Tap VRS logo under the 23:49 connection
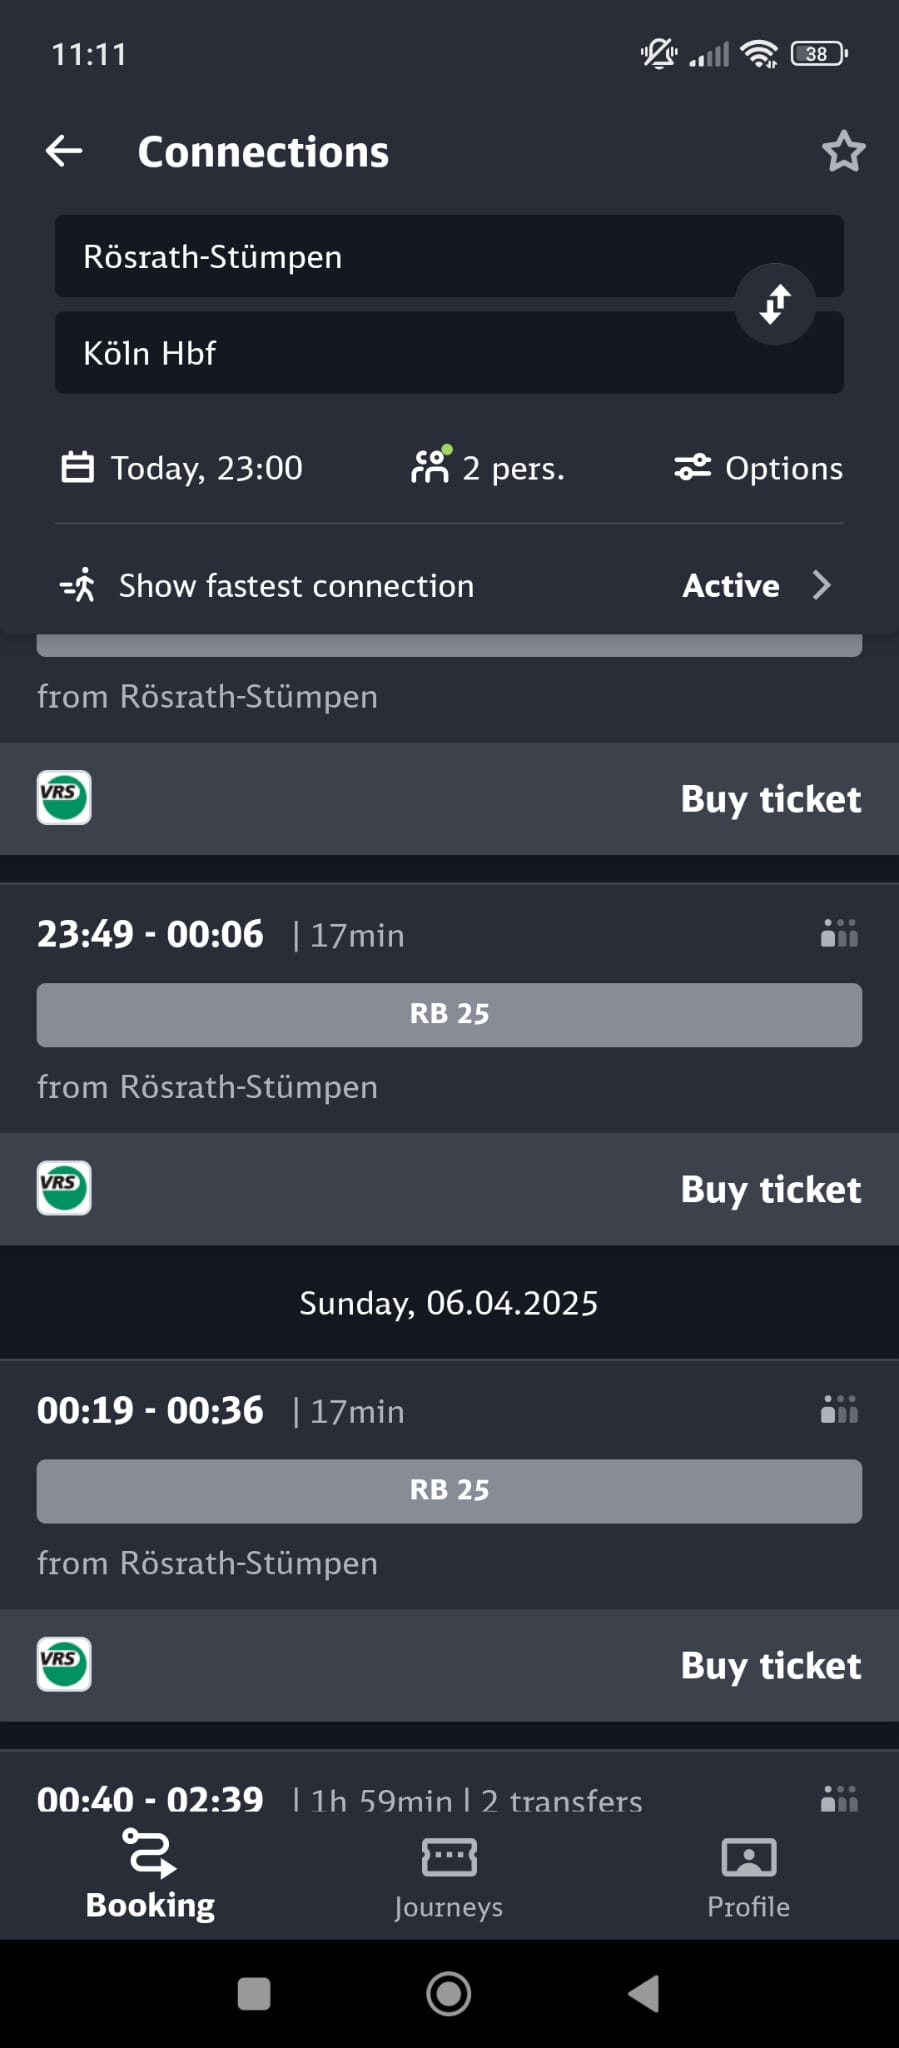The image size is (899, 2048). point(64,1188)
